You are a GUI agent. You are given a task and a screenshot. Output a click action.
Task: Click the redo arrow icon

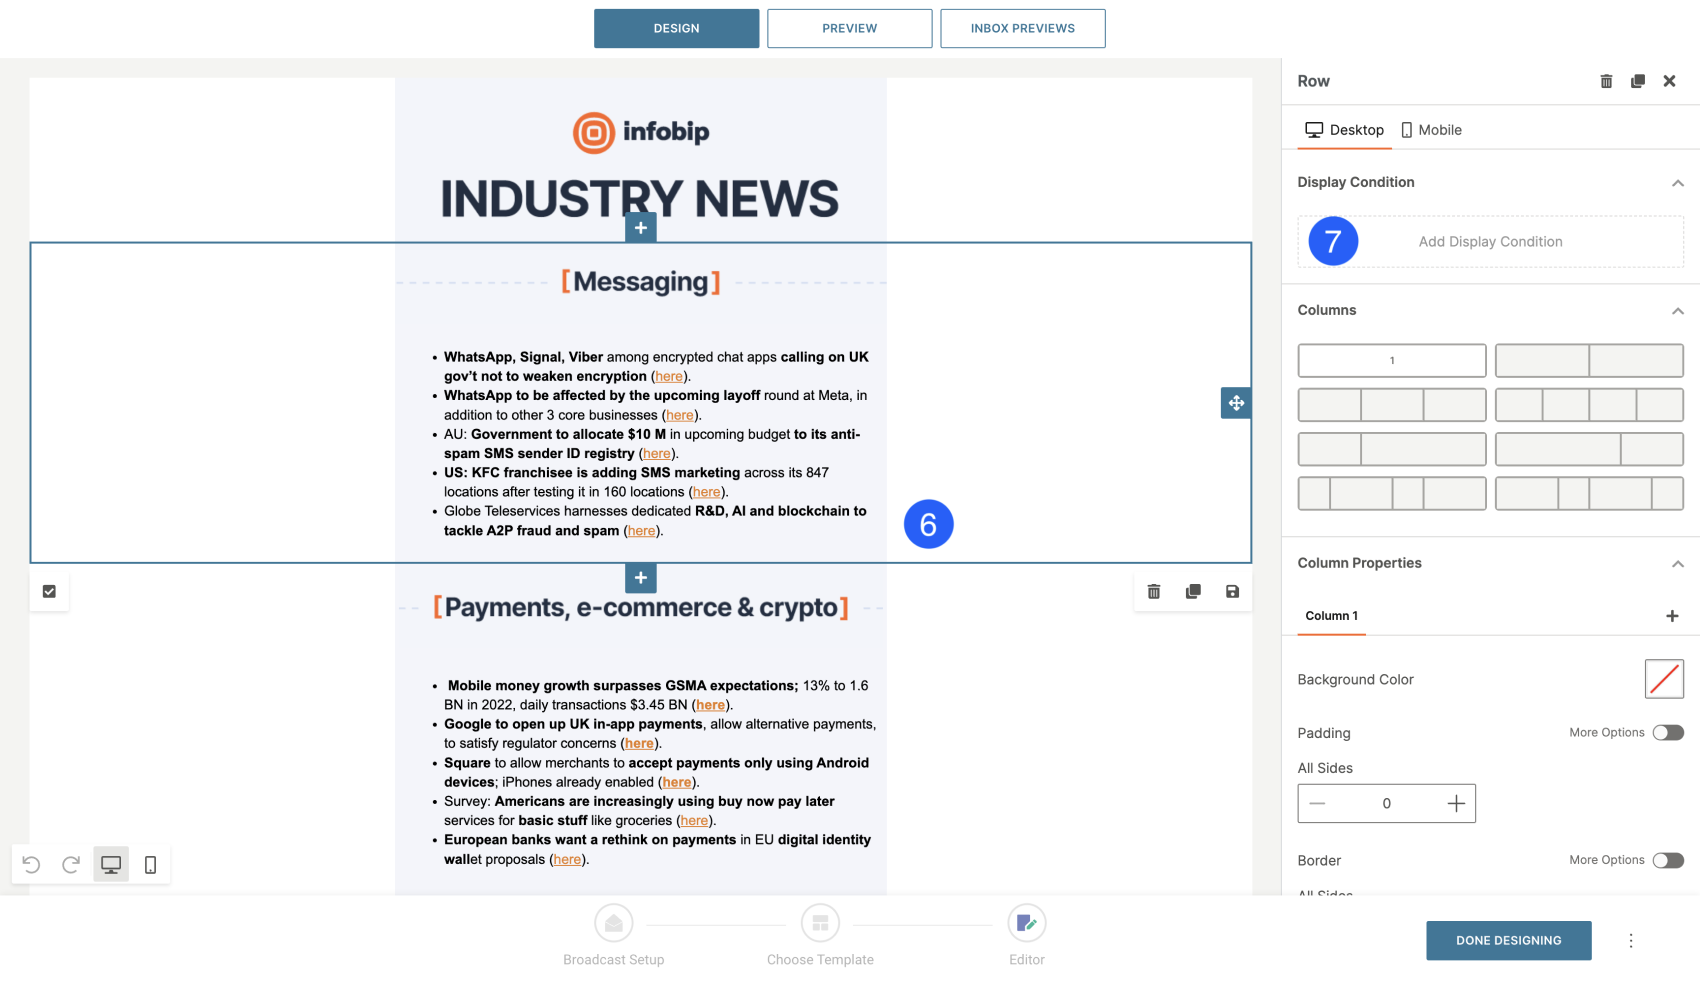pos(71,865)
